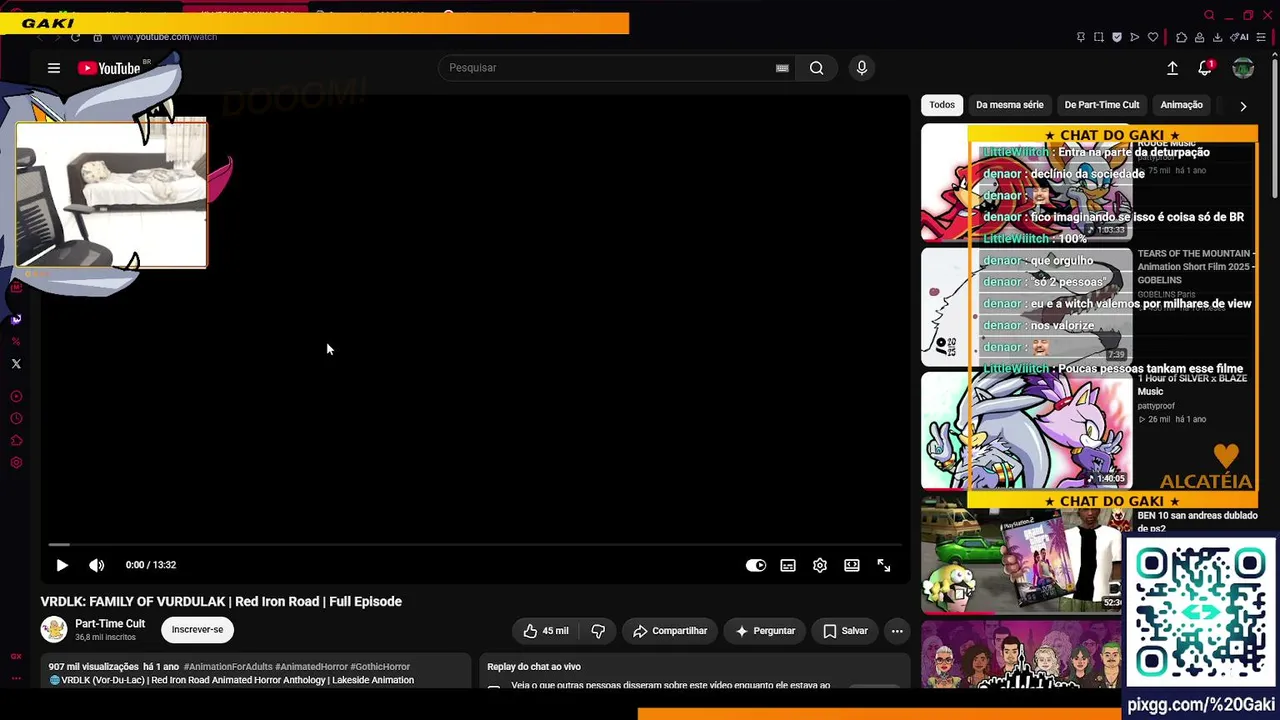The image size is (1280, 720).
Task: Dislike the video
Action: 598,631
